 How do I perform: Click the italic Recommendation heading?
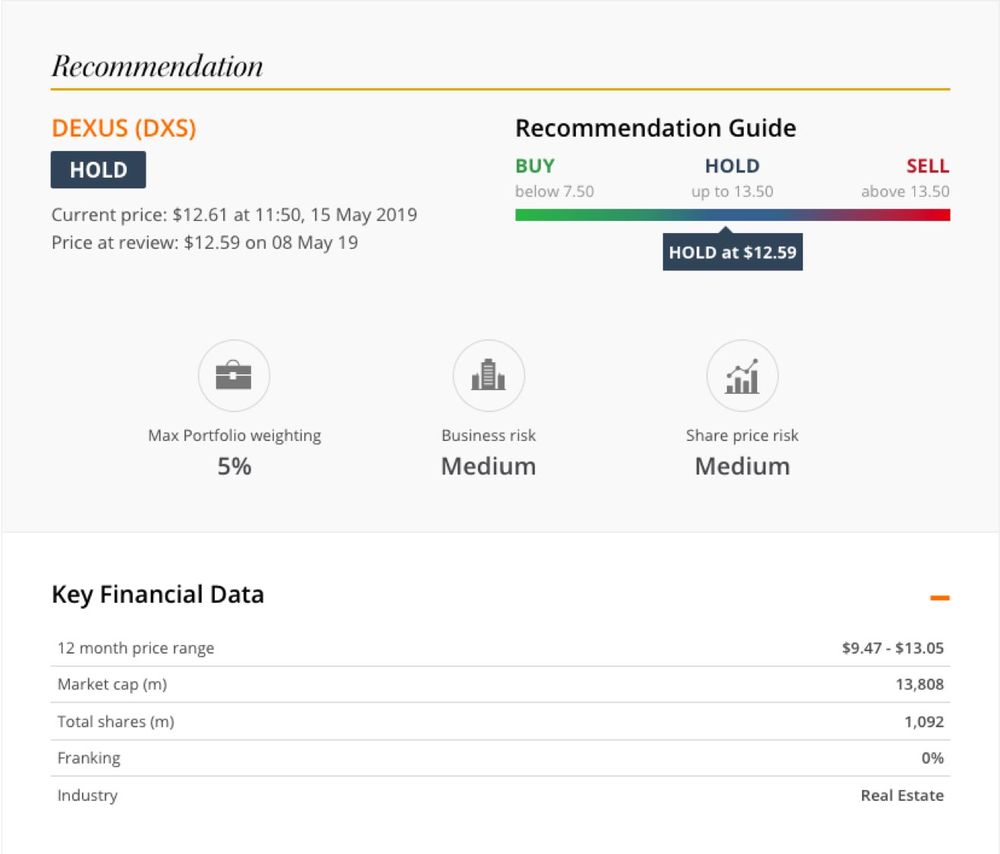click(157, 66)
